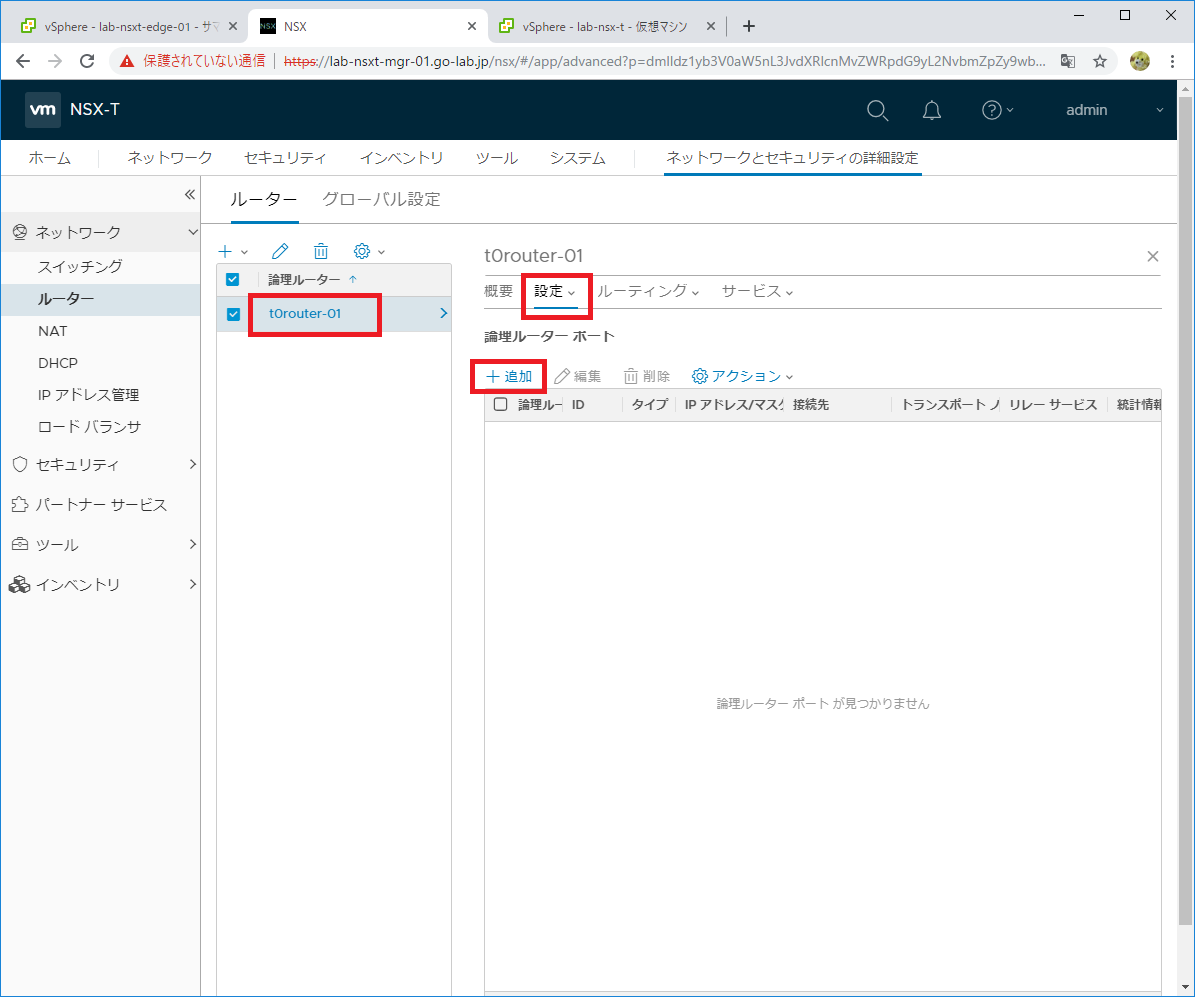This screenshot has height=997, width=1195.
Task: Open パートナー サービス in sidebar
Action: [101, 505]
